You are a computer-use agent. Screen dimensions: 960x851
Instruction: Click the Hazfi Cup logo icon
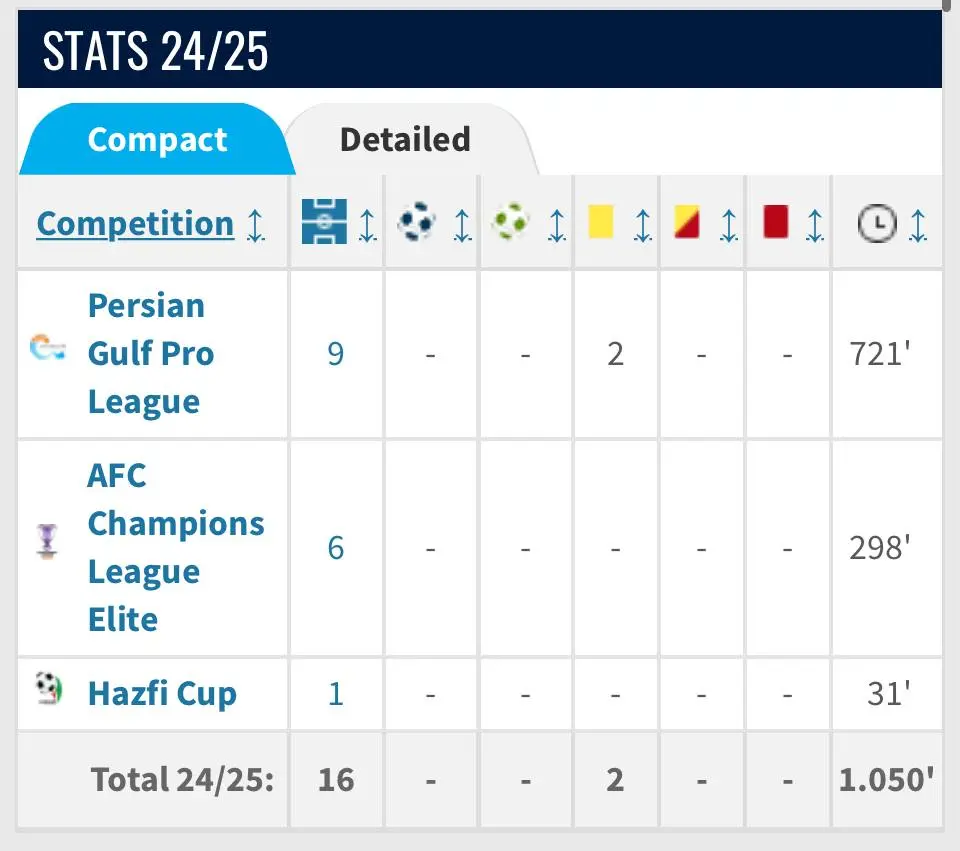coord(47,688)
